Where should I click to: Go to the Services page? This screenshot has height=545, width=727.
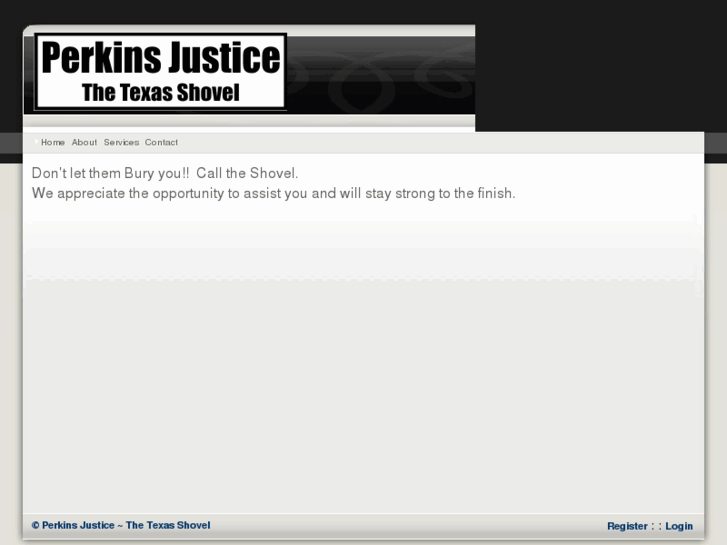[x=121, y=142]
